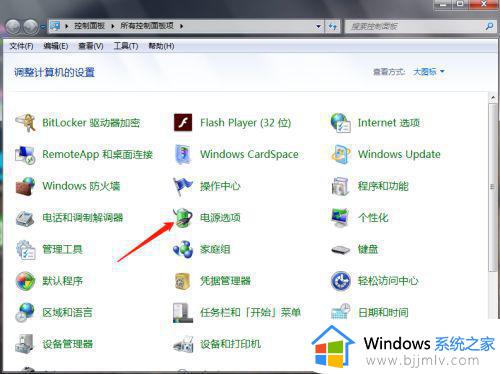This screenshot has width=500, height=374.
Task: Open the 轻松访问中心 icon
Action: pos(340,281)
